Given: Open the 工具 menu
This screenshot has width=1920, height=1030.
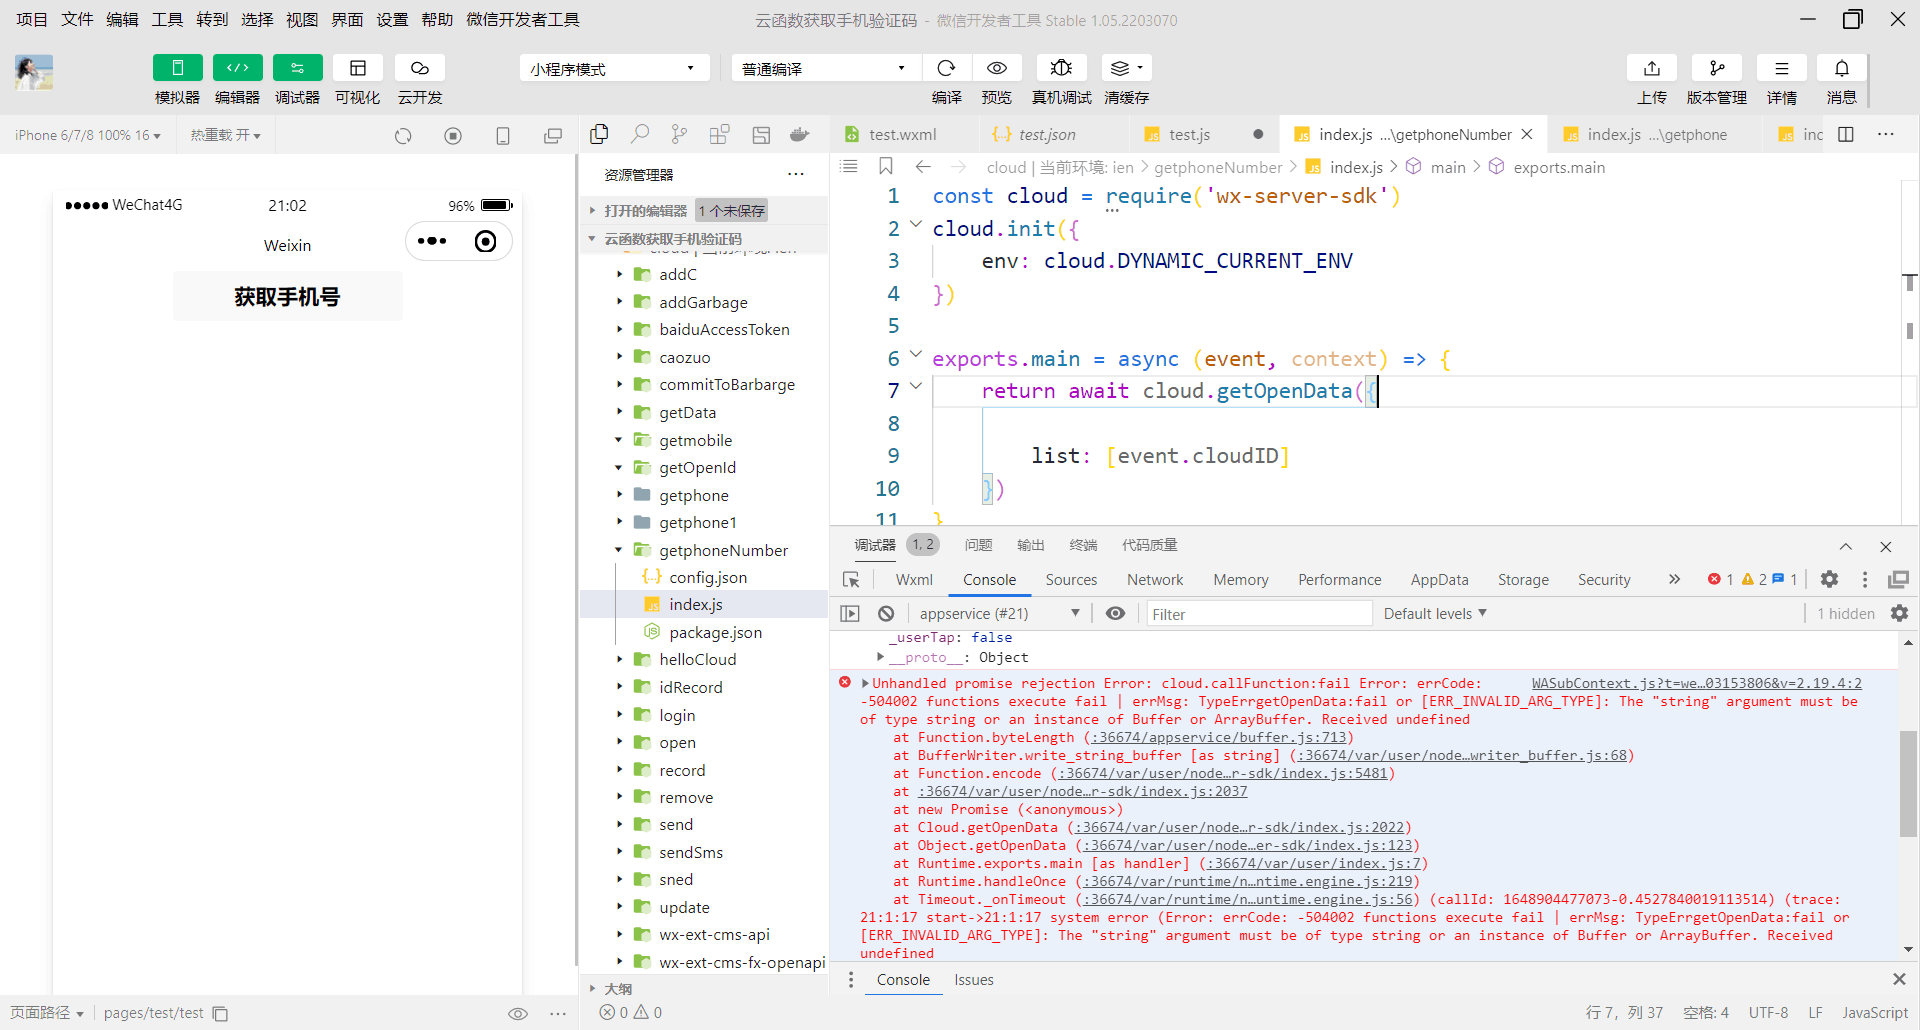Looking at the screenshot, I should pos(167,19).
